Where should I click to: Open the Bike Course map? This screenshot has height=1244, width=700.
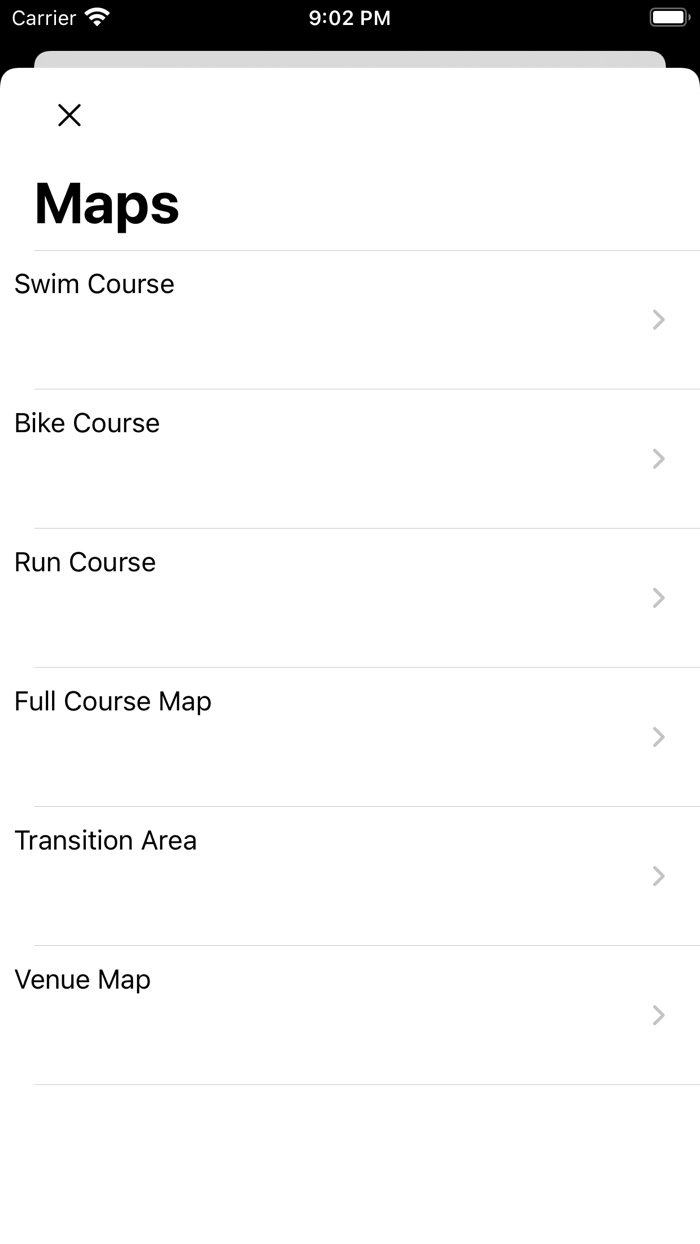click(x=87, y=423)
